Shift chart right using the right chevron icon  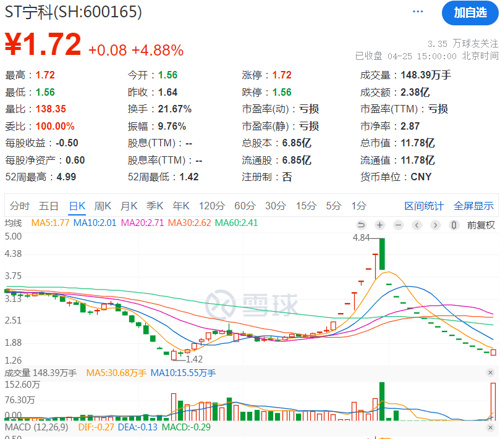[435, 225]
